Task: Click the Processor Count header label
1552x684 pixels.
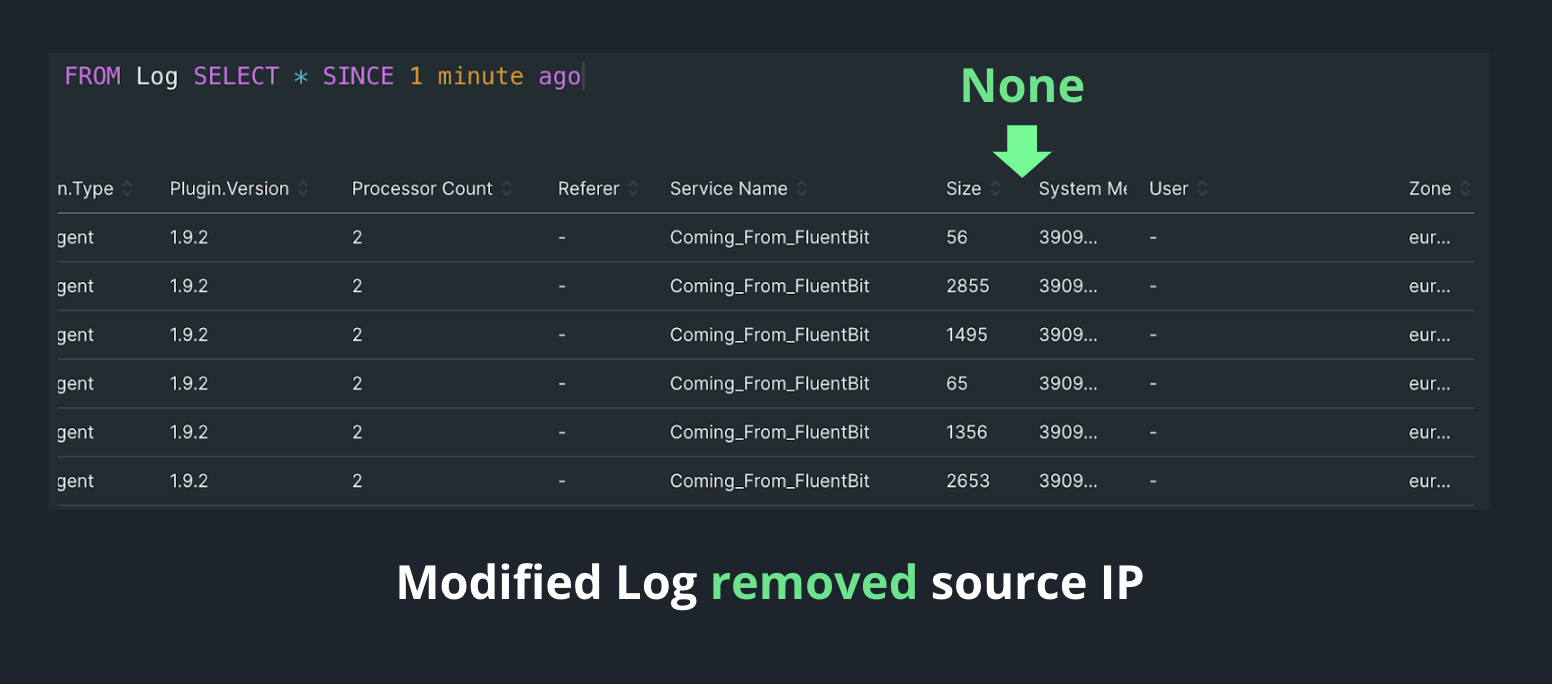Action: point(422,189)
